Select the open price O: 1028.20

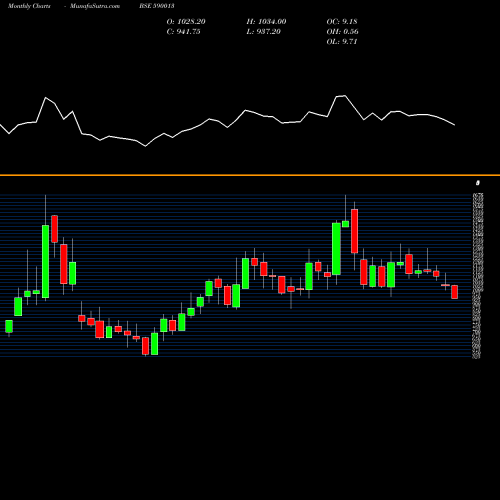click(x=186, y=22)
